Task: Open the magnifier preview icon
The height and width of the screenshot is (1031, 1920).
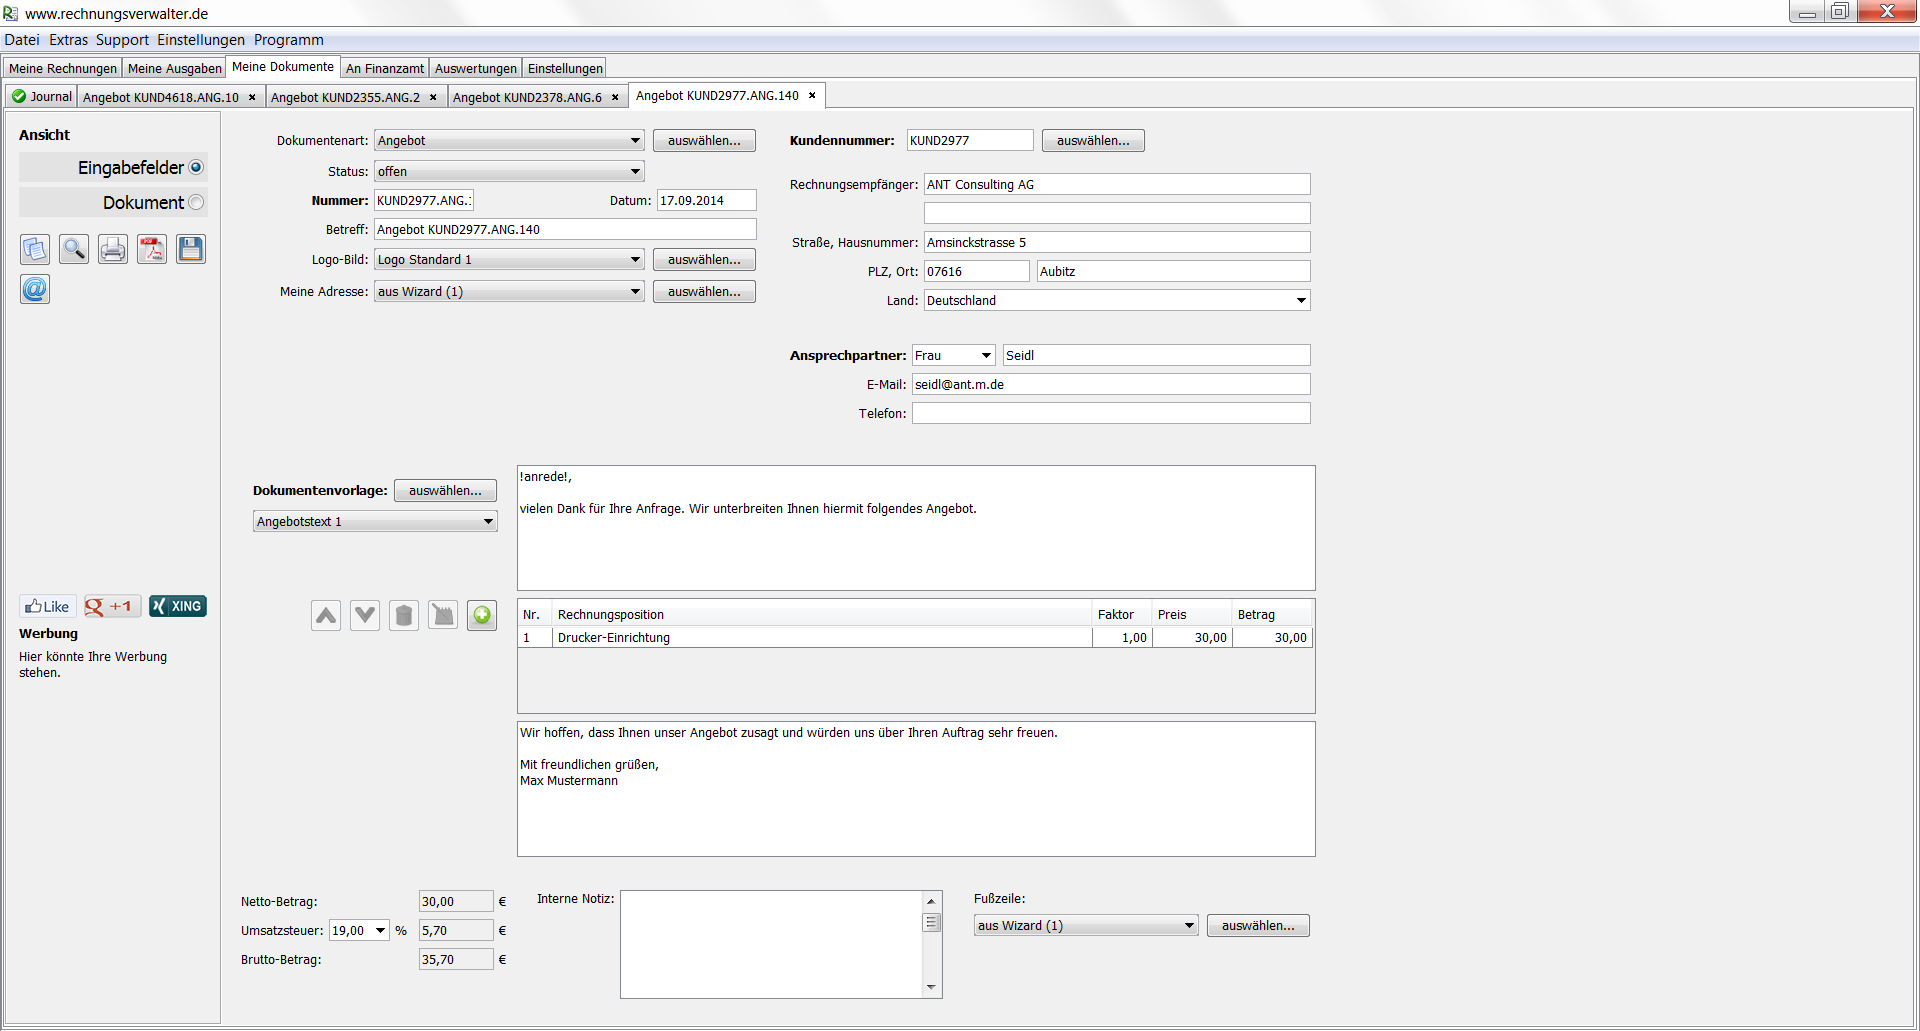Action: pyautogui.click(x=74, y=249)
